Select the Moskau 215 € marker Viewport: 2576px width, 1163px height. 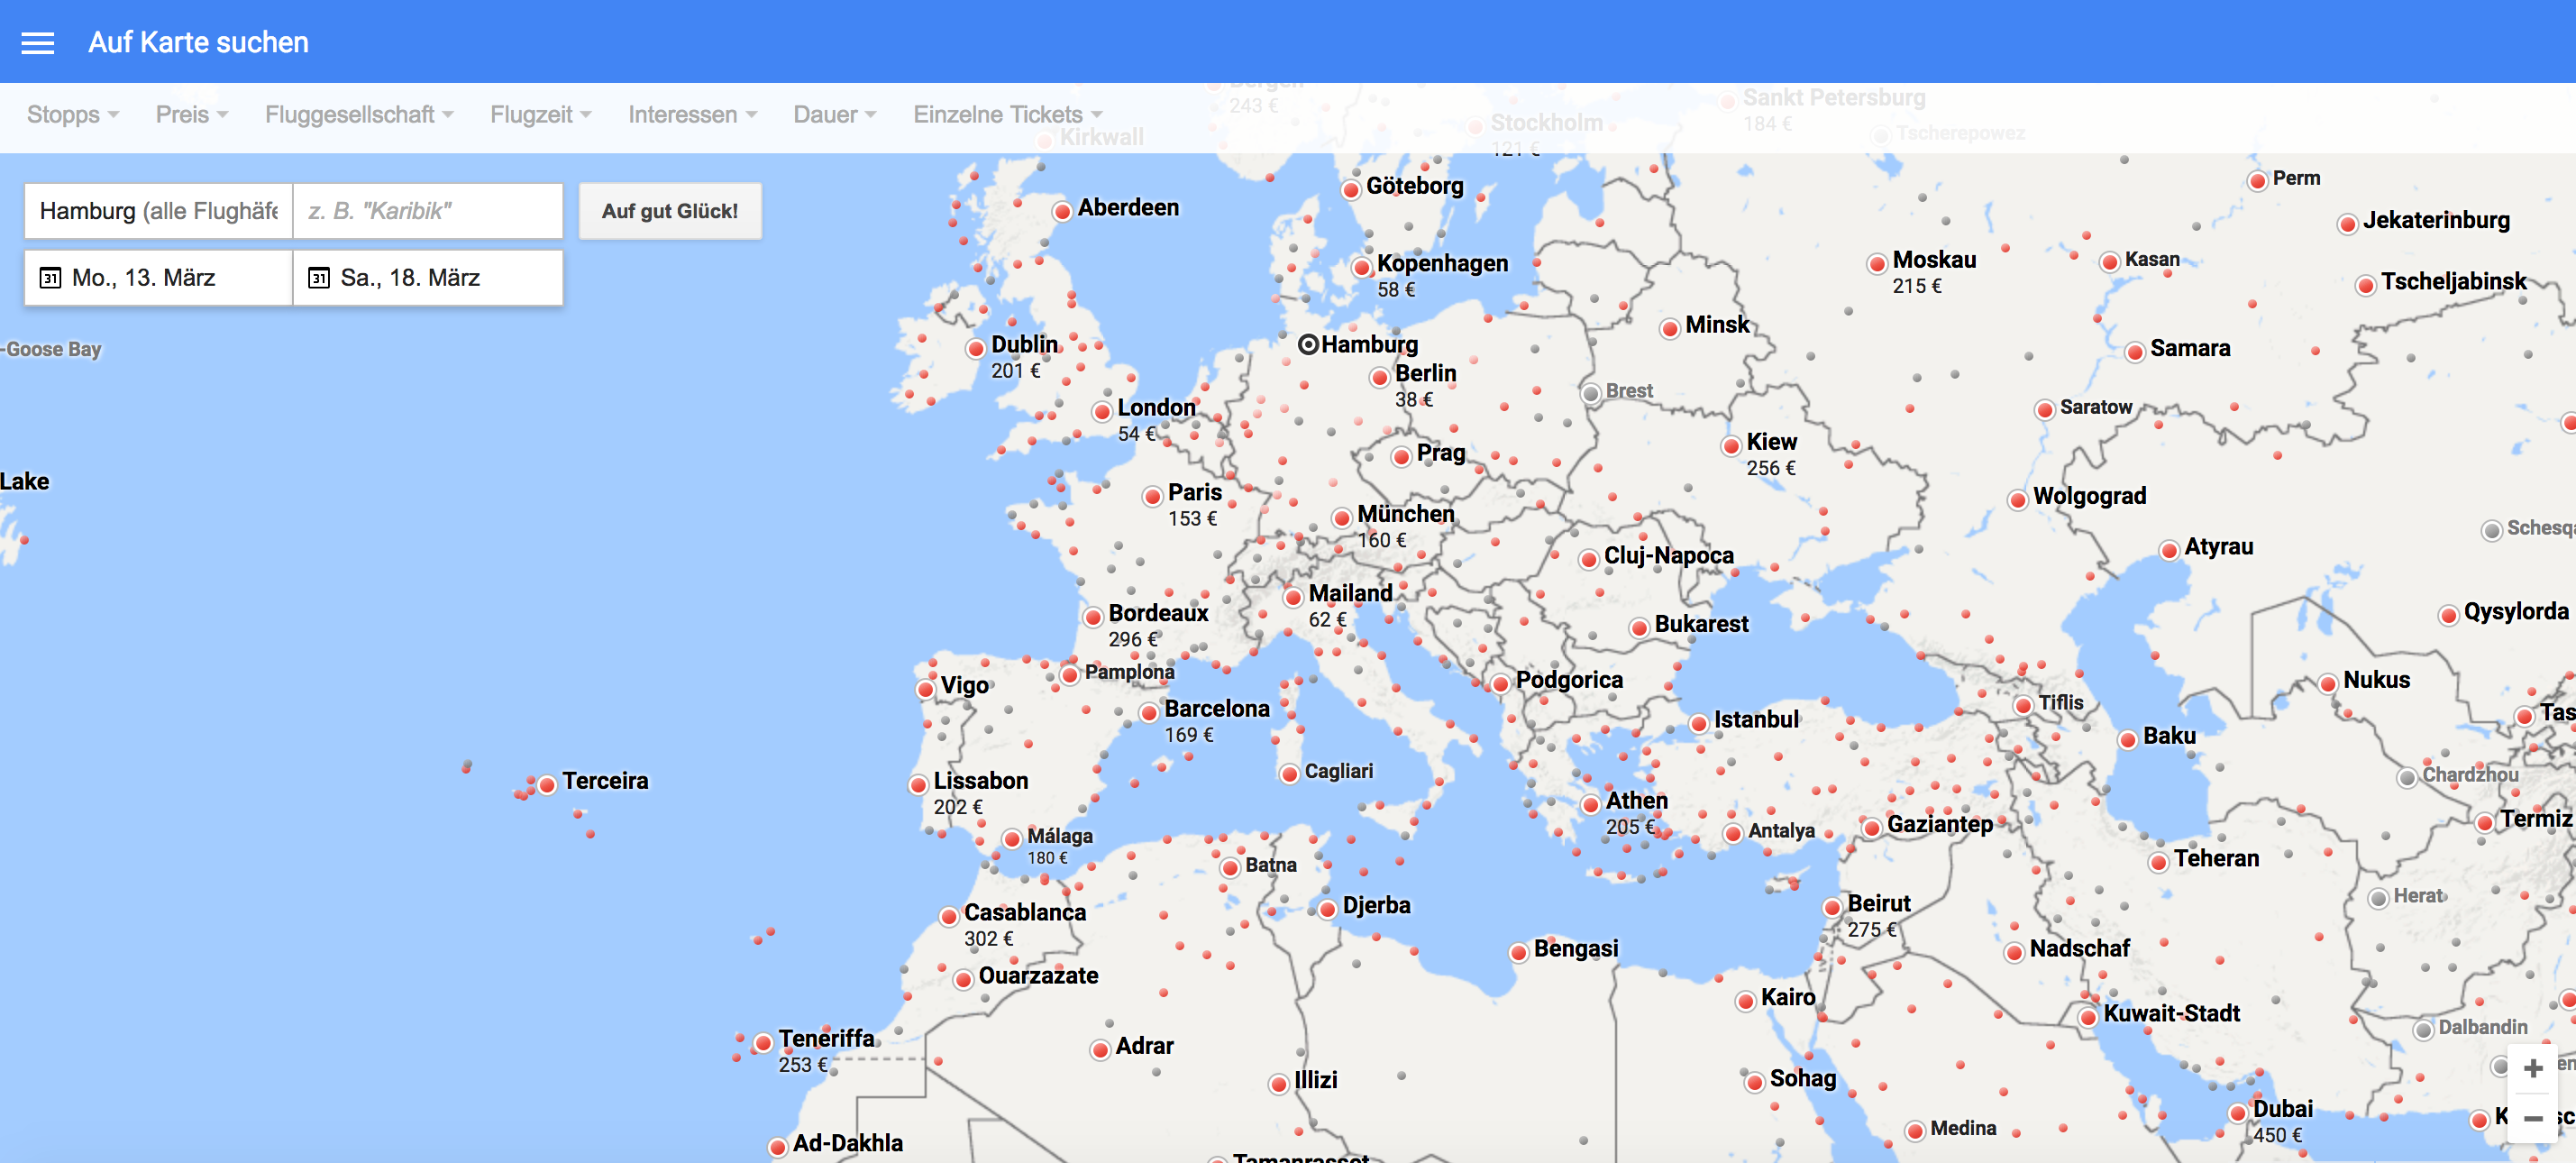pyautogui.click(x=1878, y=264)
